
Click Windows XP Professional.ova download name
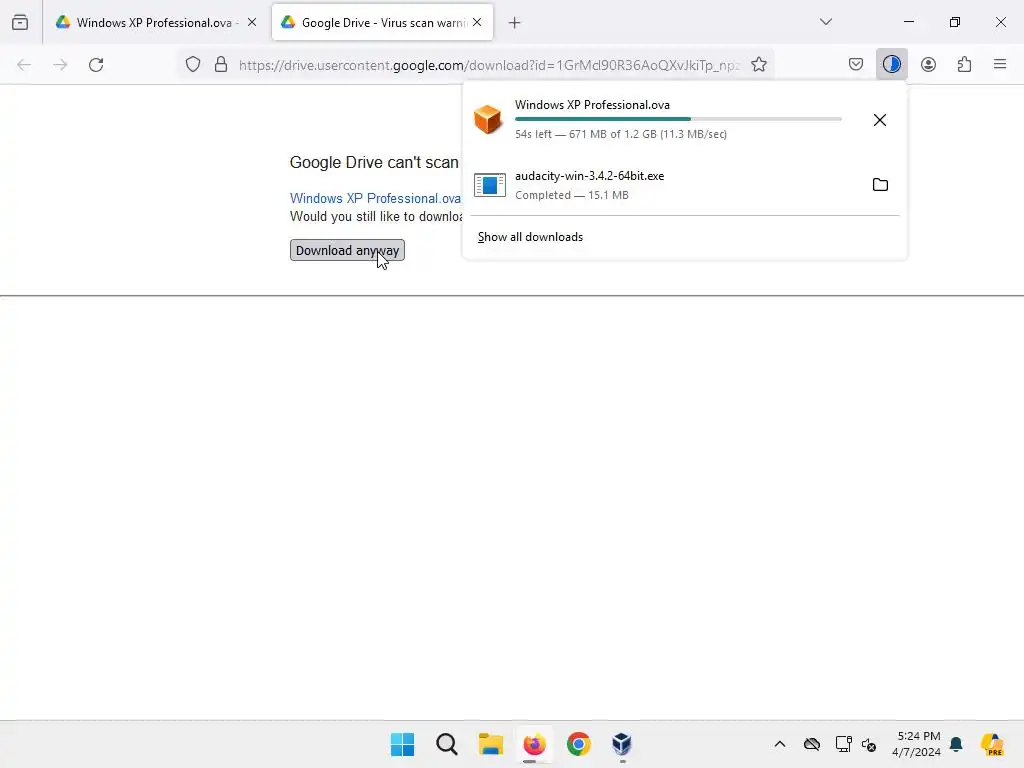coord(592,105)
